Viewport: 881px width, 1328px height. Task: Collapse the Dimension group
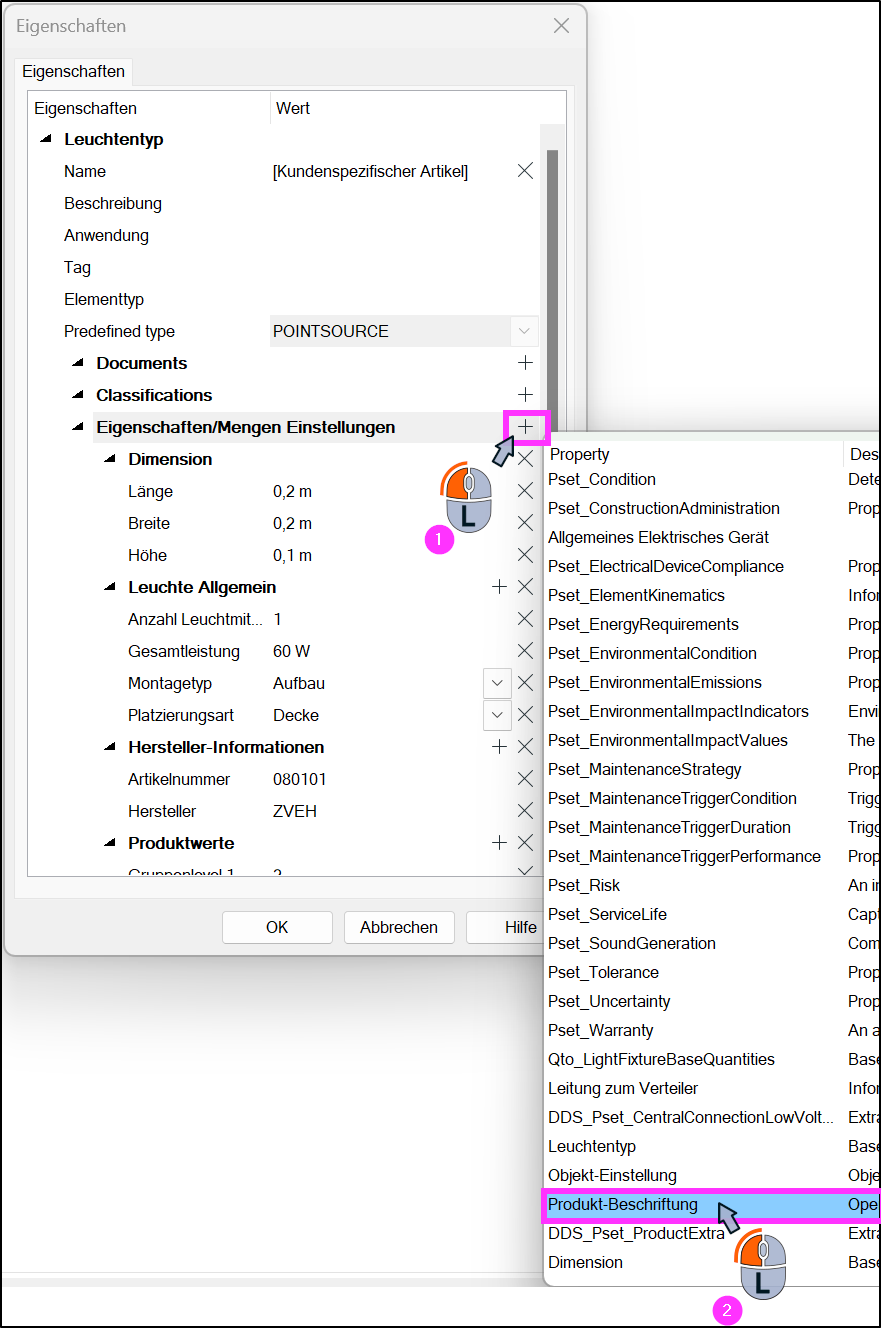[x=110, y=459]
